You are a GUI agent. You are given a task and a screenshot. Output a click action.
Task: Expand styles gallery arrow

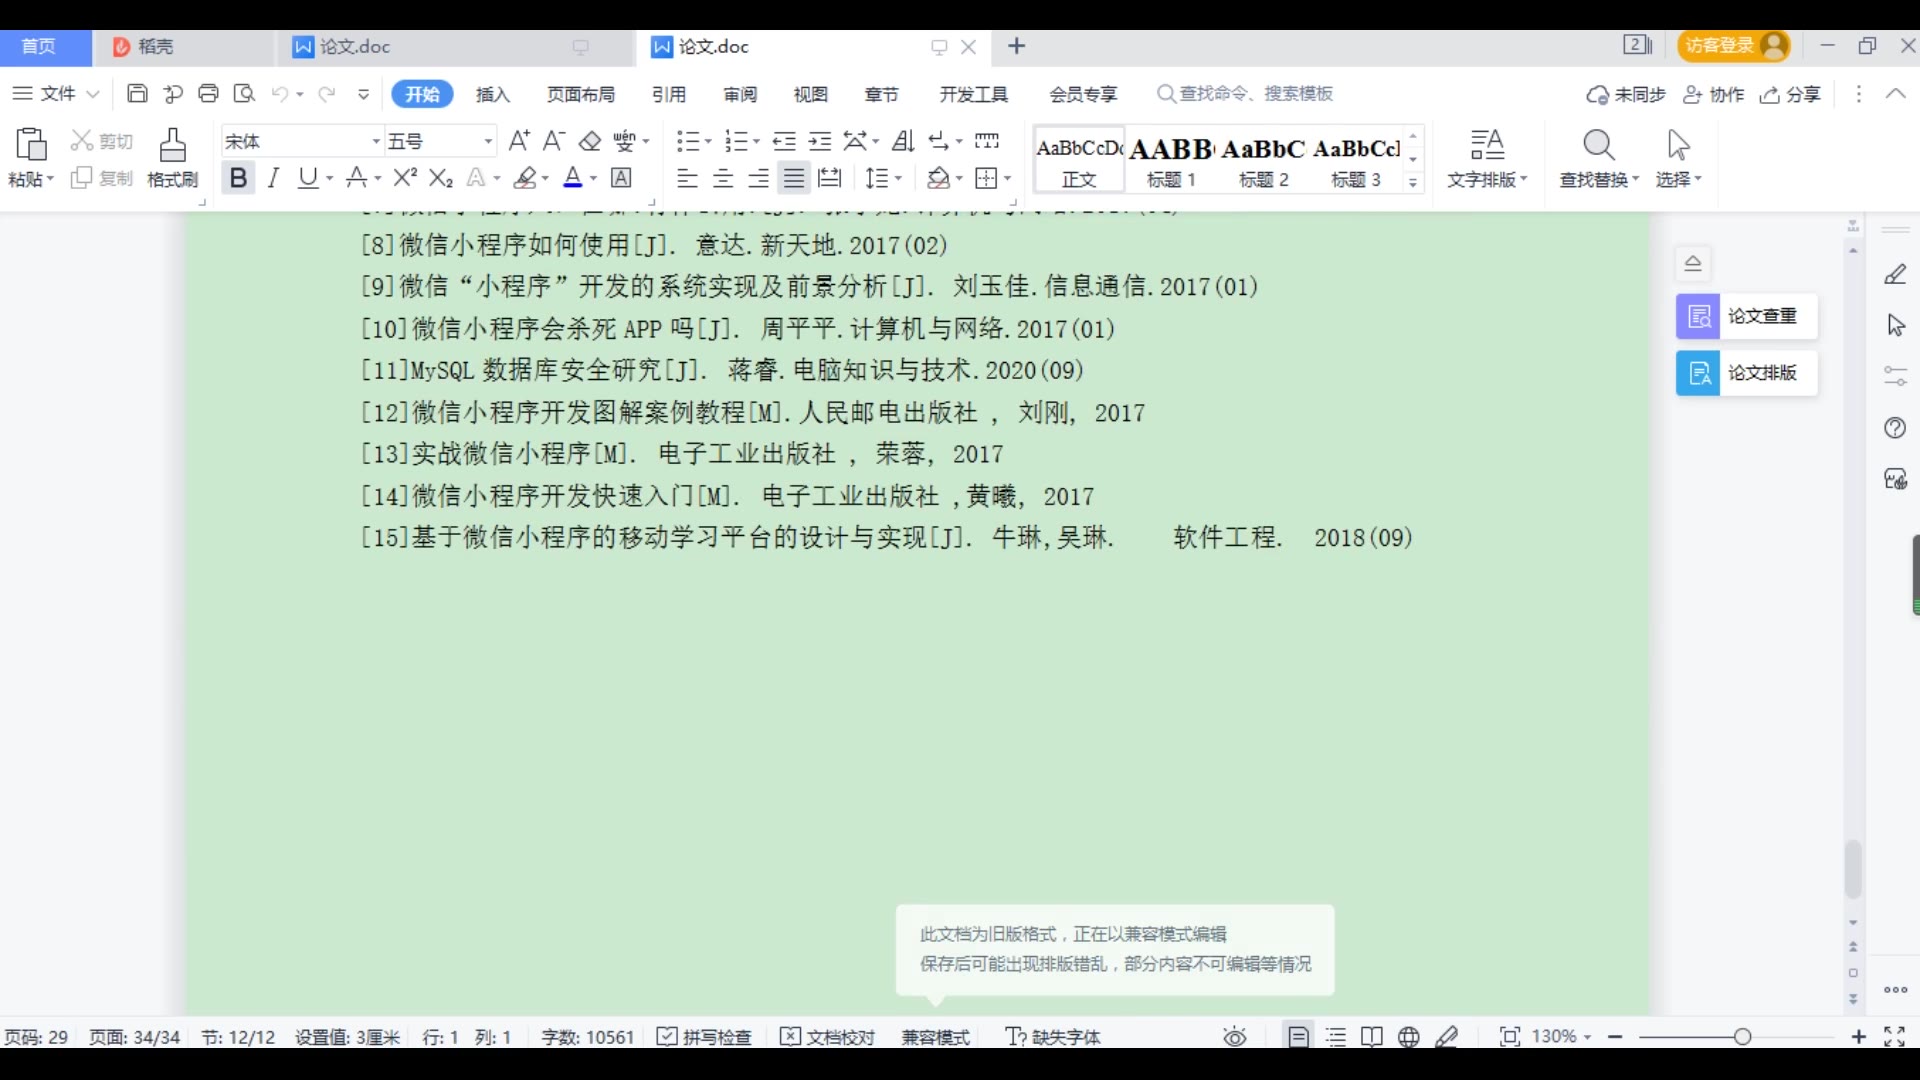click(x=1413, y=182)
